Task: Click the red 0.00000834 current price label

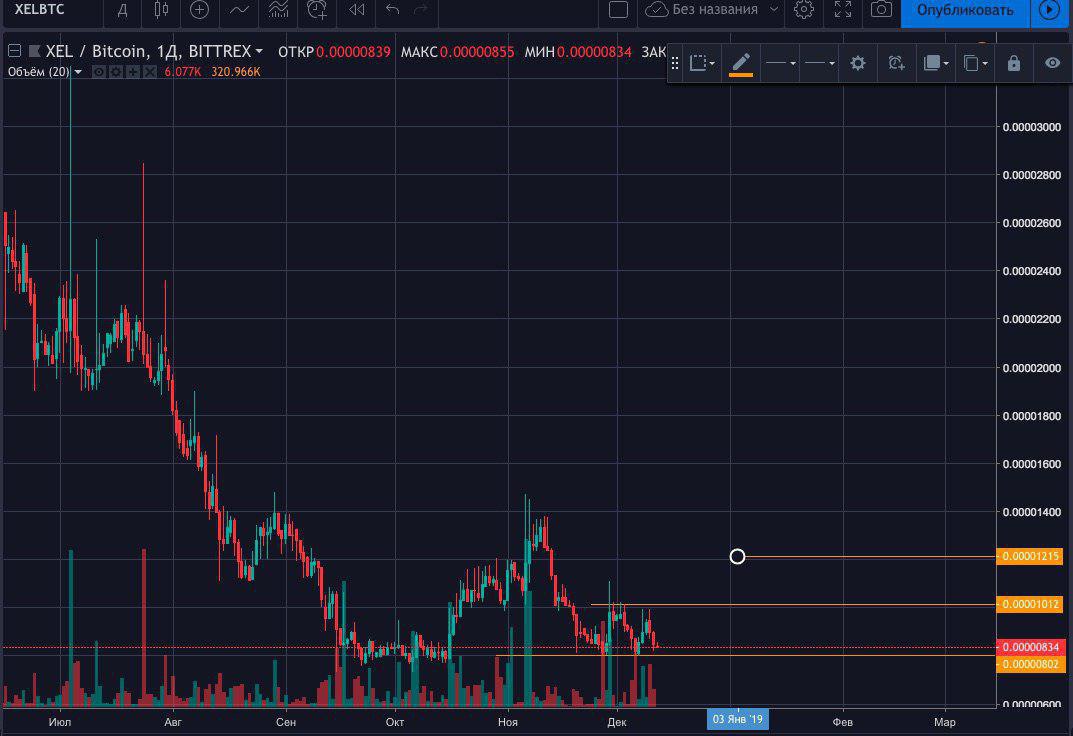Action: click(x=1031, y=647)
